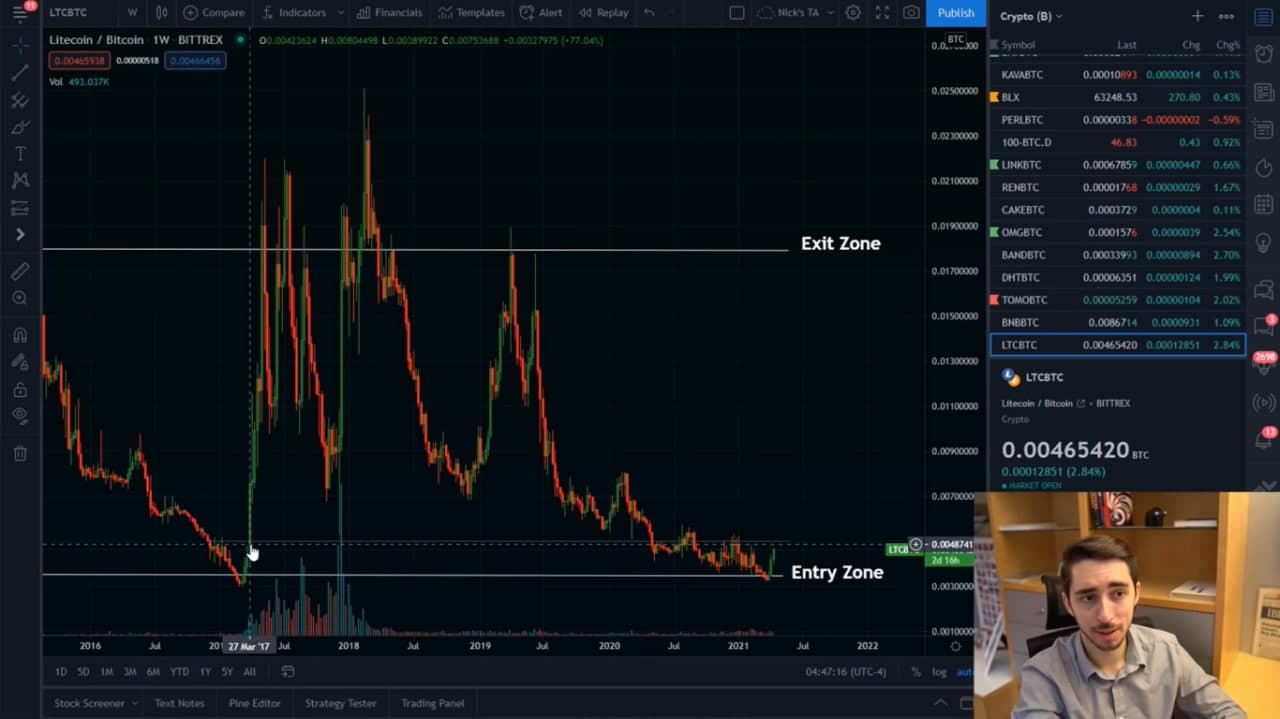Switch to the Strategy Tester tab
Image resolution: width=1280 pixels, height=719 pixels.
340,703
